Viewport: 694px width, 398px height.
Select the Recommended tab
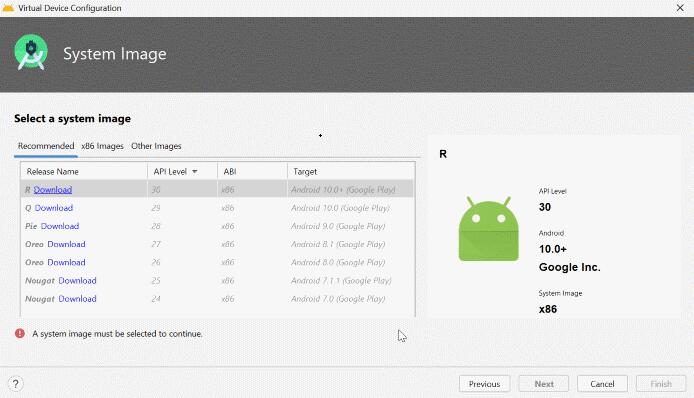coord(46,146)
